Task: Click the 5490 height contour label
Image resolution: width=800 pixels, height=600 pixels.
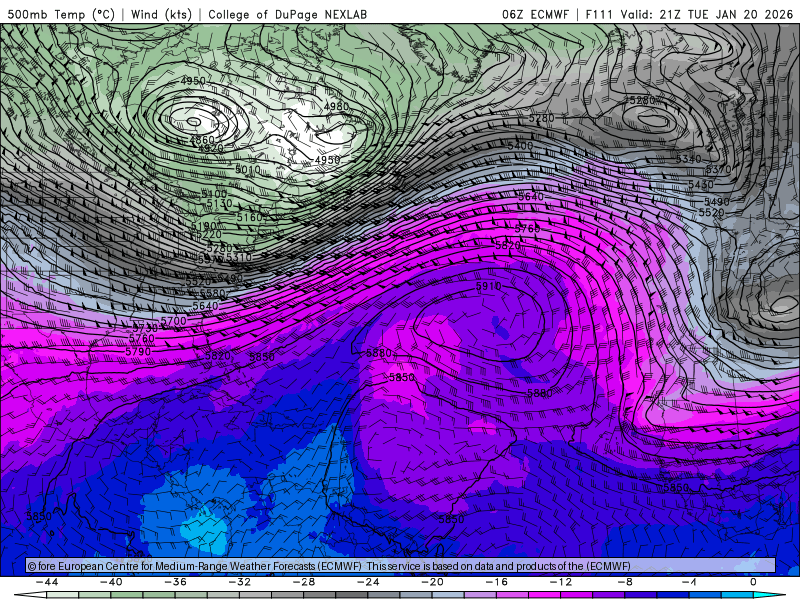Action: point(717,202)
